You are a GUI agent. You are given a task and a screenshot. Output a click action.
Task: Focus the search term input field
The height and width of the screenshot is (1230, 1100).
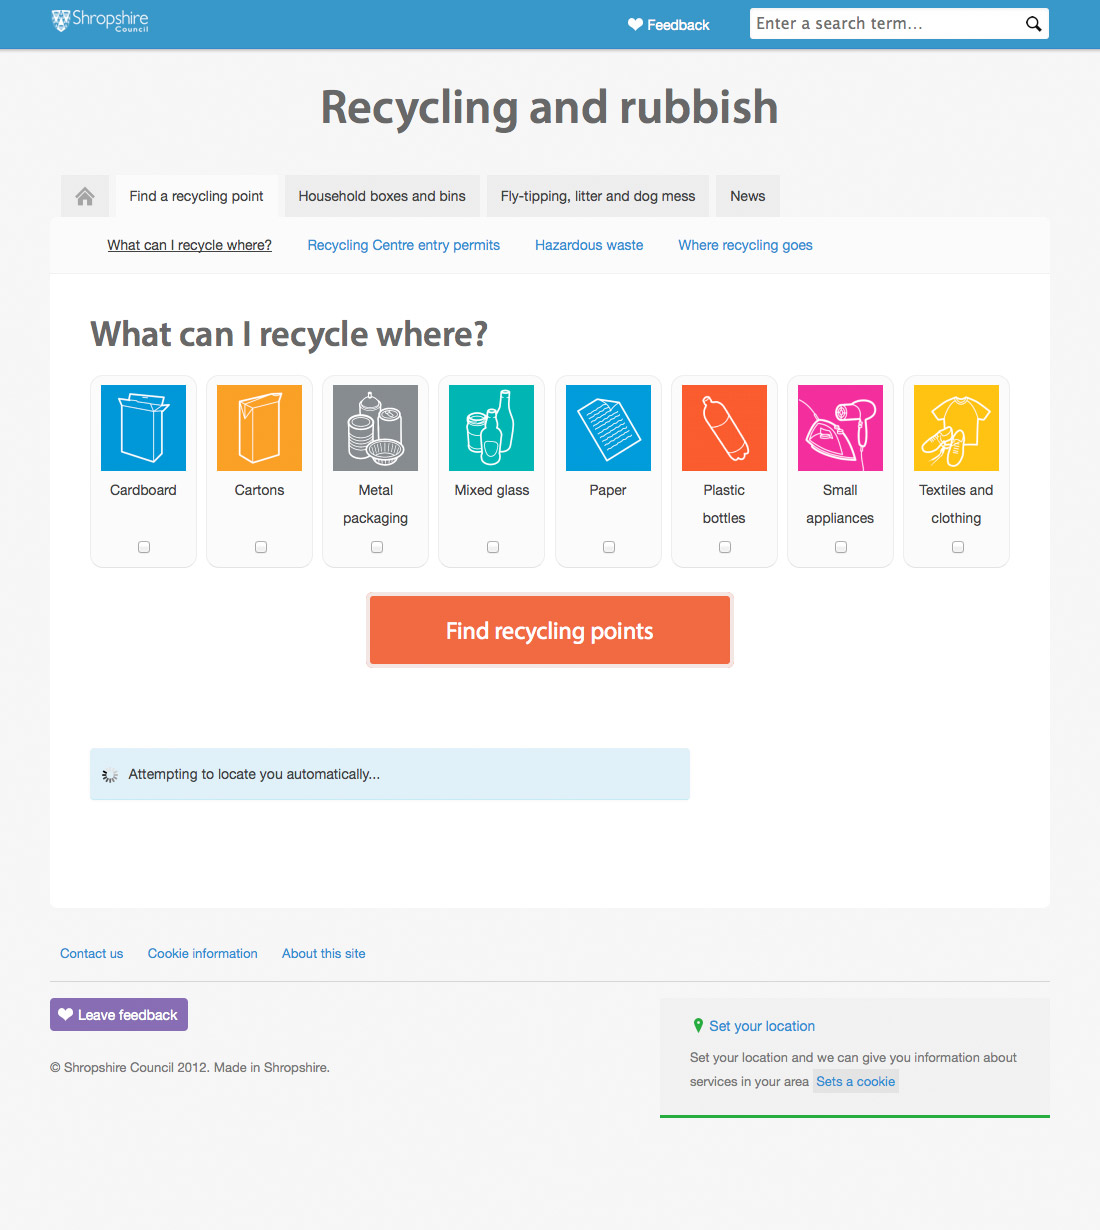[885, 24]
